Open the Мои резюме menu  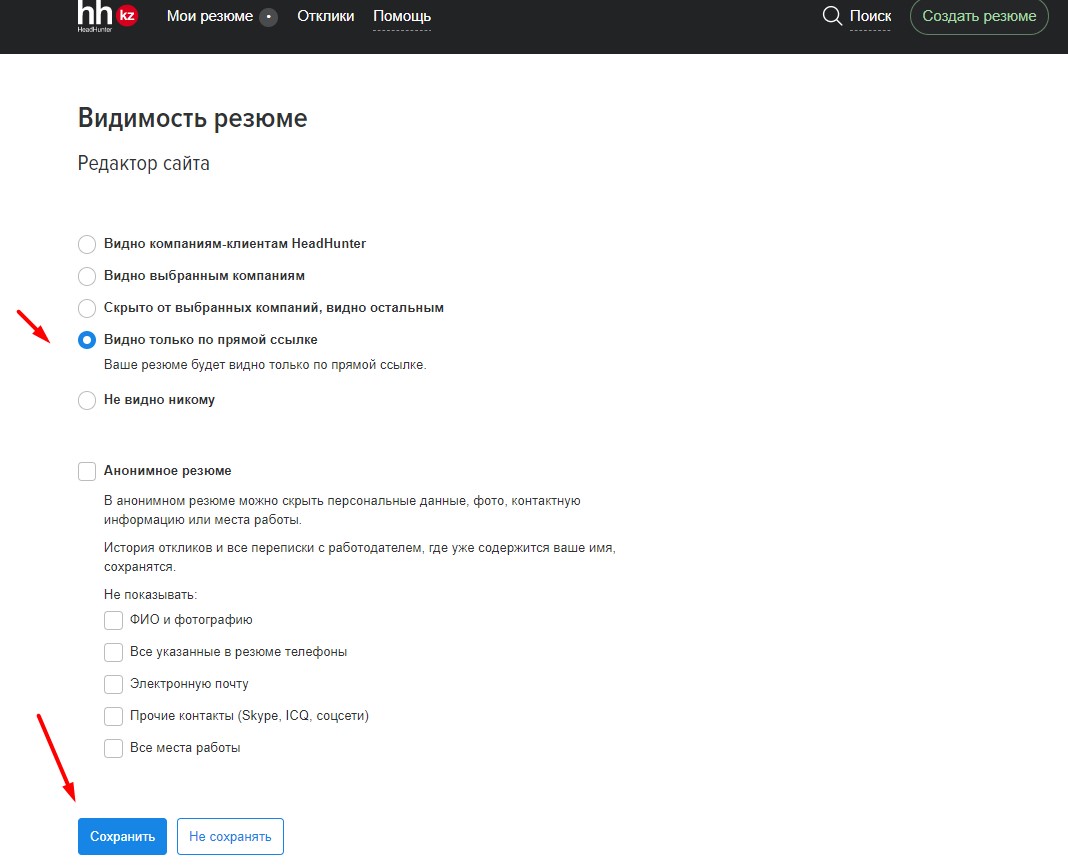(x=210, y=17)
